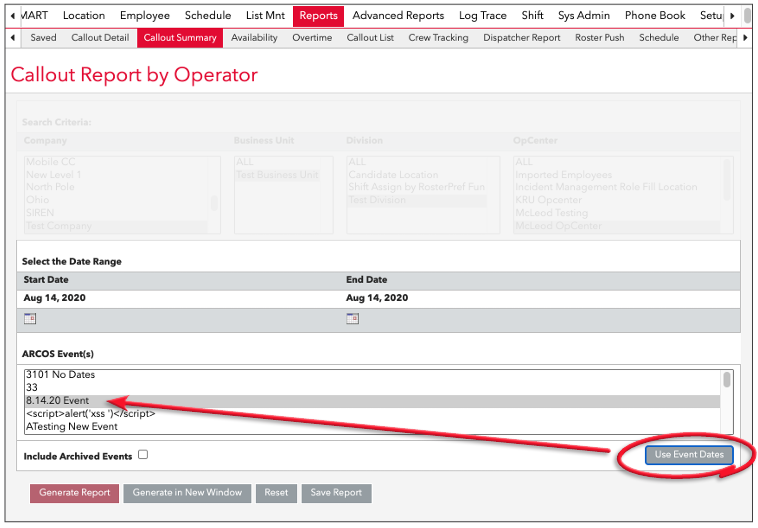Select 'KRU Opcenter' entry
This screenshot has height=528, width=758.
617,200
